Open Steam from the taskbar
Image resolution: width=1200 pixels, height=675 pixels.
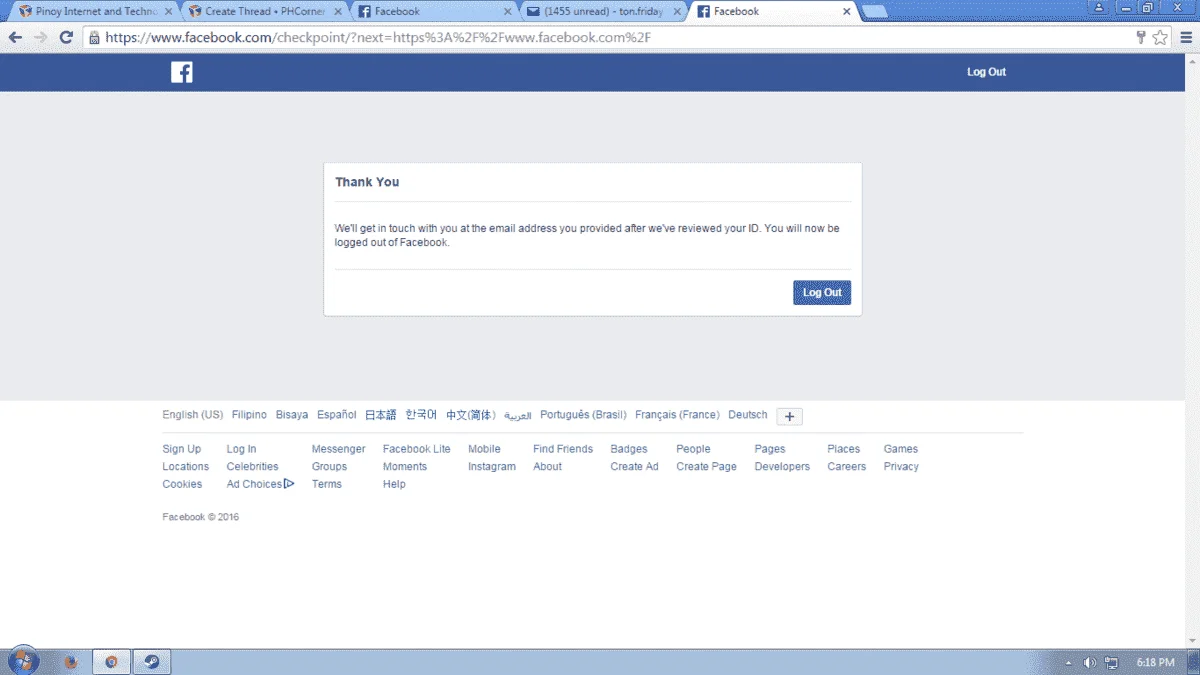coord(152,662)
